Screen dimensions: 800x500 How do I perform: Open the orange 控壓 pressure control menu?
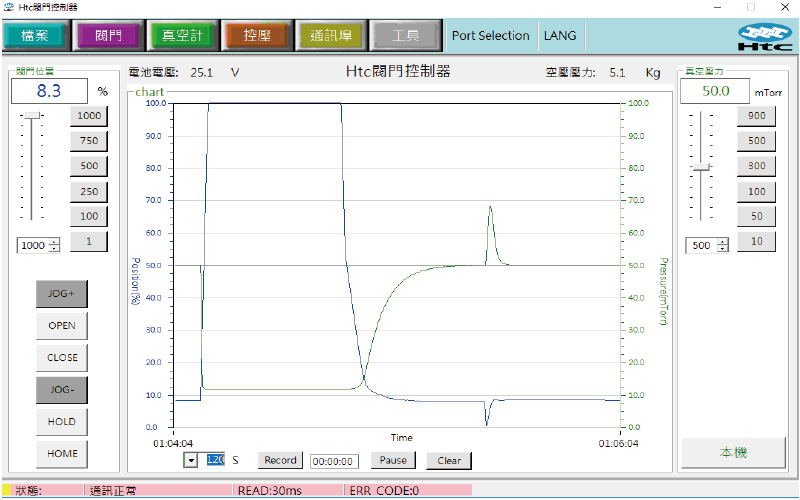(257, 35)
